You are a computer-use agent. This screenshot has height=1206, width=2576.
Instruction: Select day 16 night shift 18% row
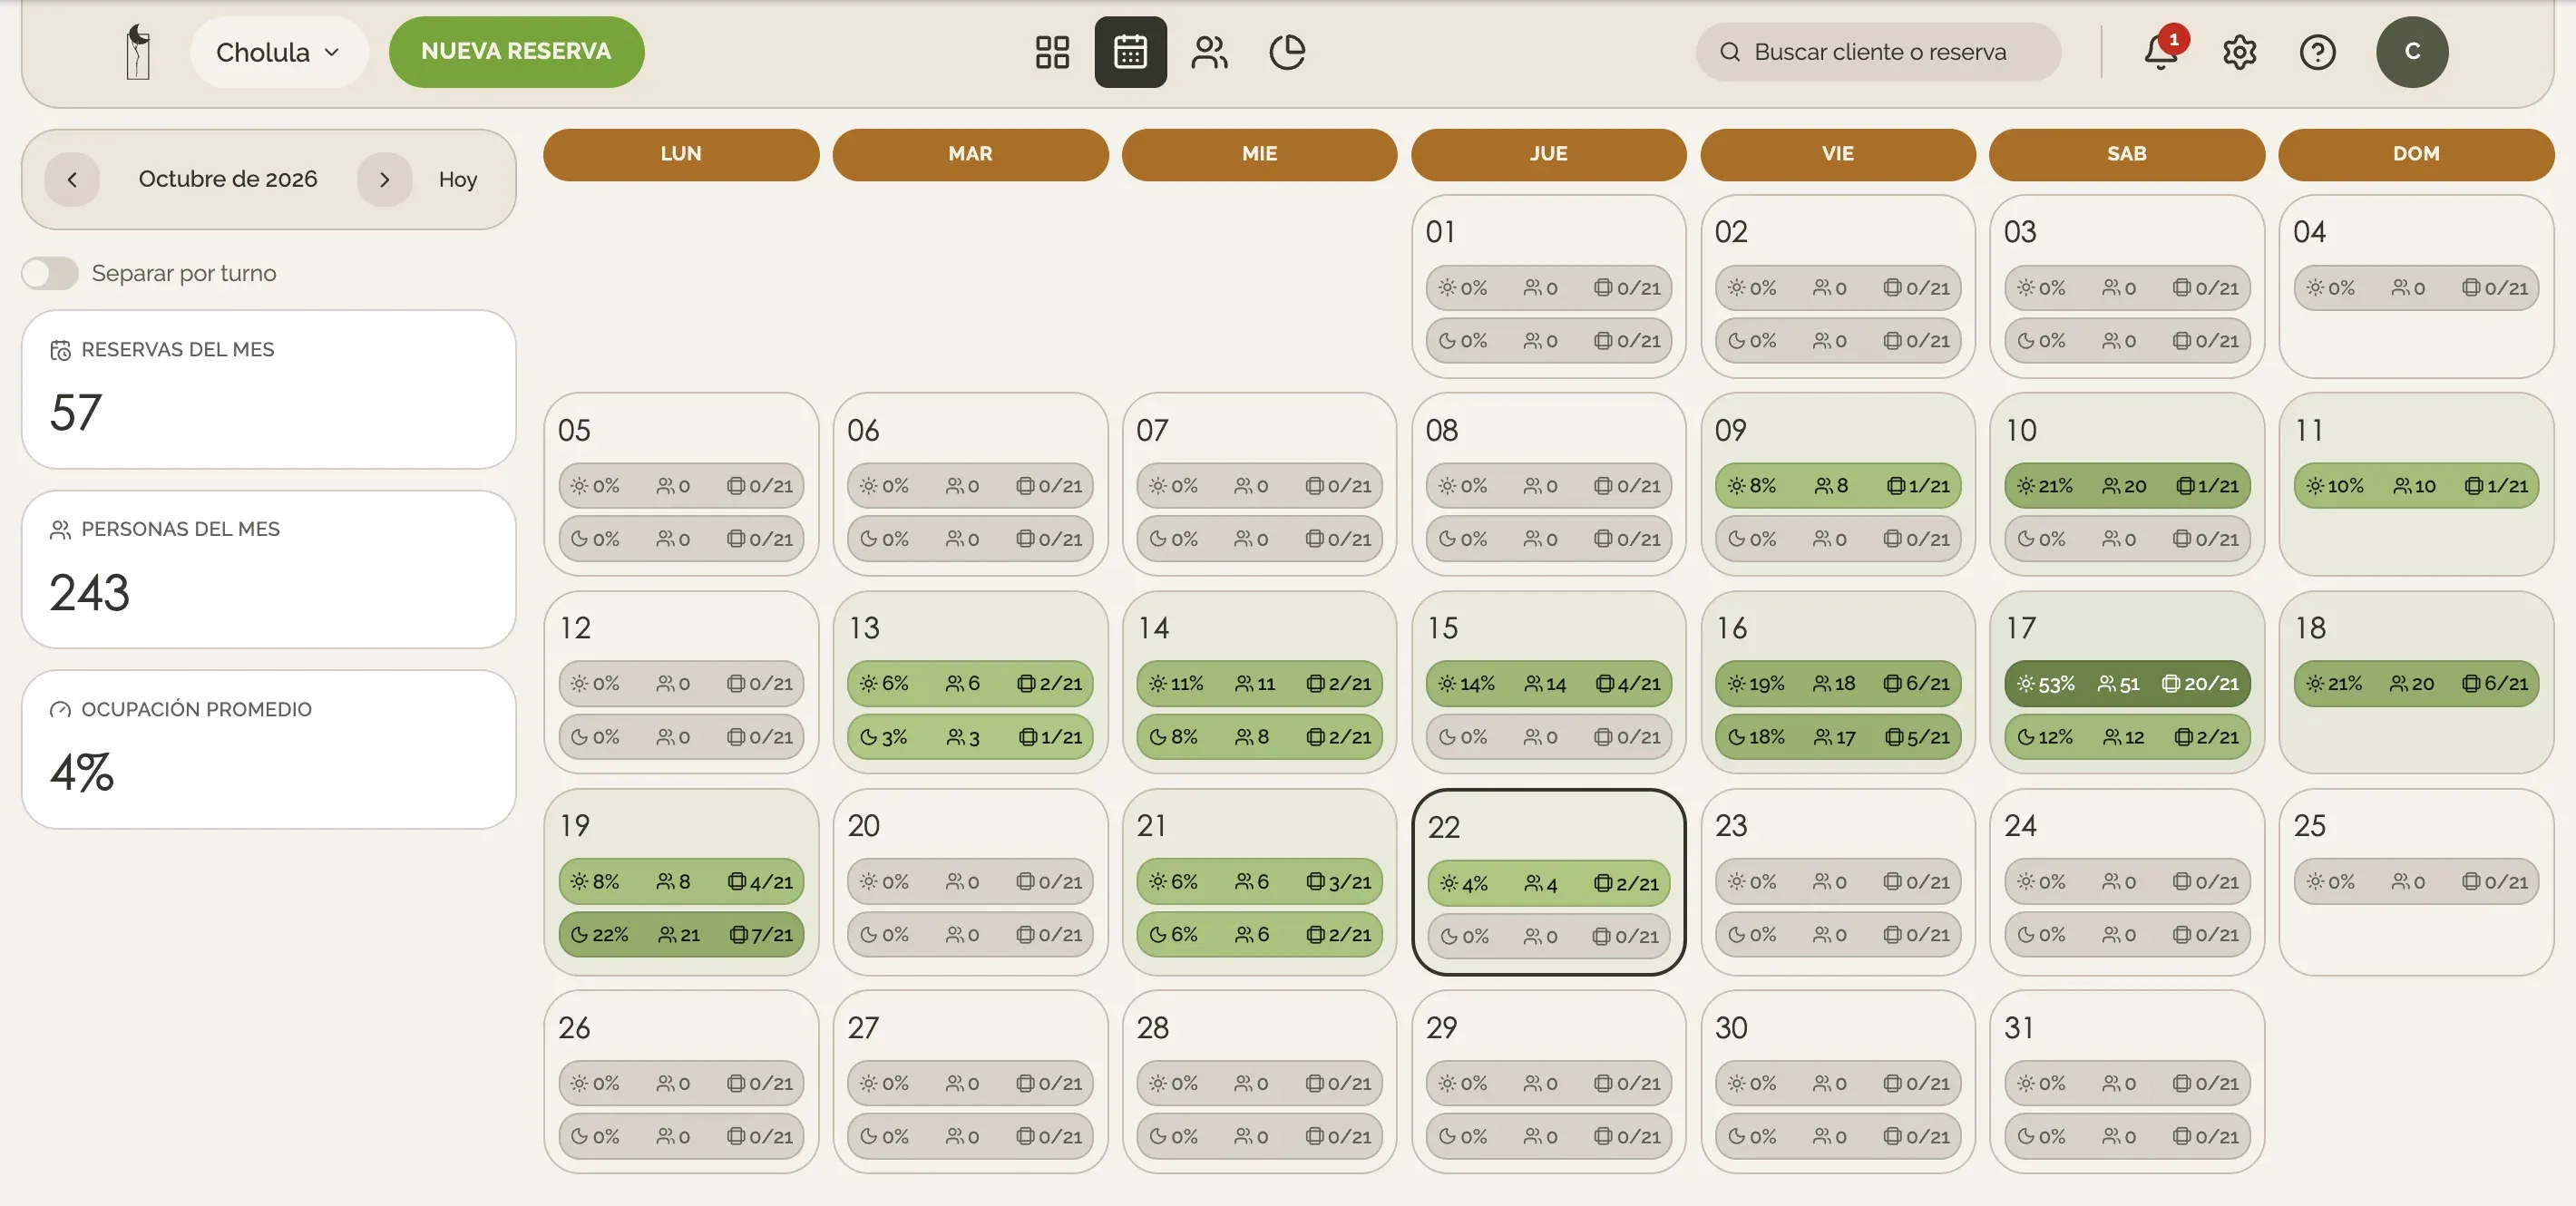(1838, 737)
